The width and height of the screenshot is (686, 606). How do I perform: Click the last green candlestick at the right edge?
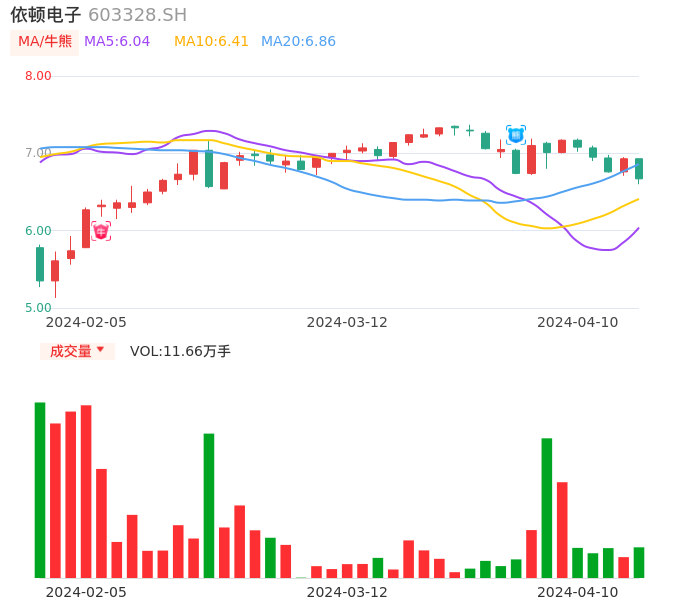pyautogui.click(x=639, y=168)
